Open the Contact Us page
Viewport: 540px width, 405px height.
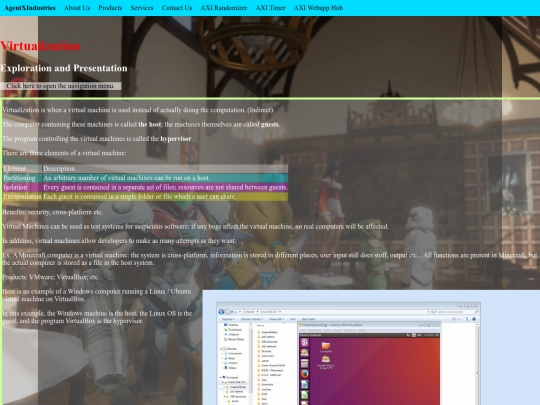pyautogui.click(x=177, y=8)
